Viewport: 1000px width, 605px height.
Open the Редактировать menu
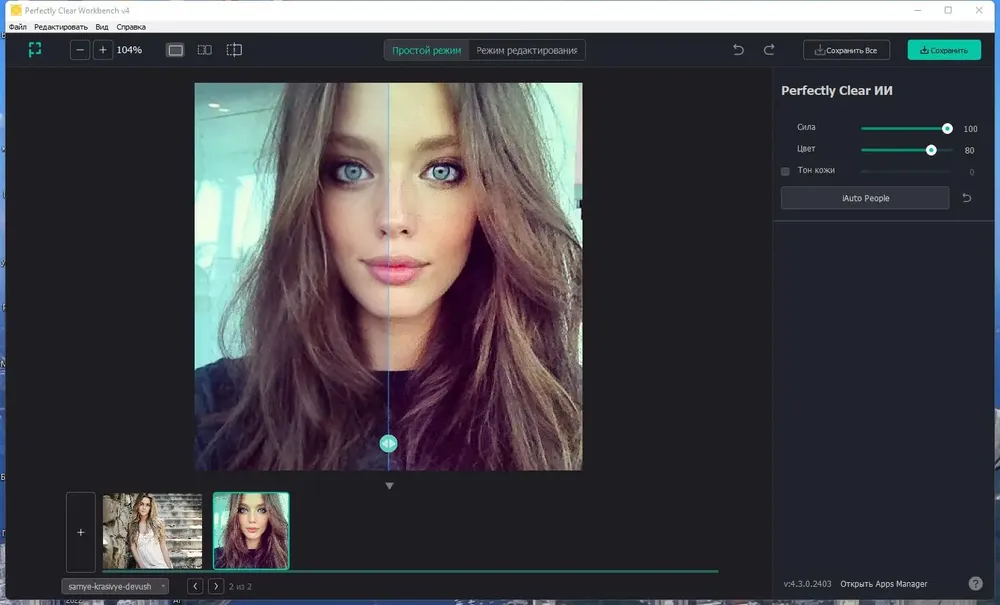(61, 27)
